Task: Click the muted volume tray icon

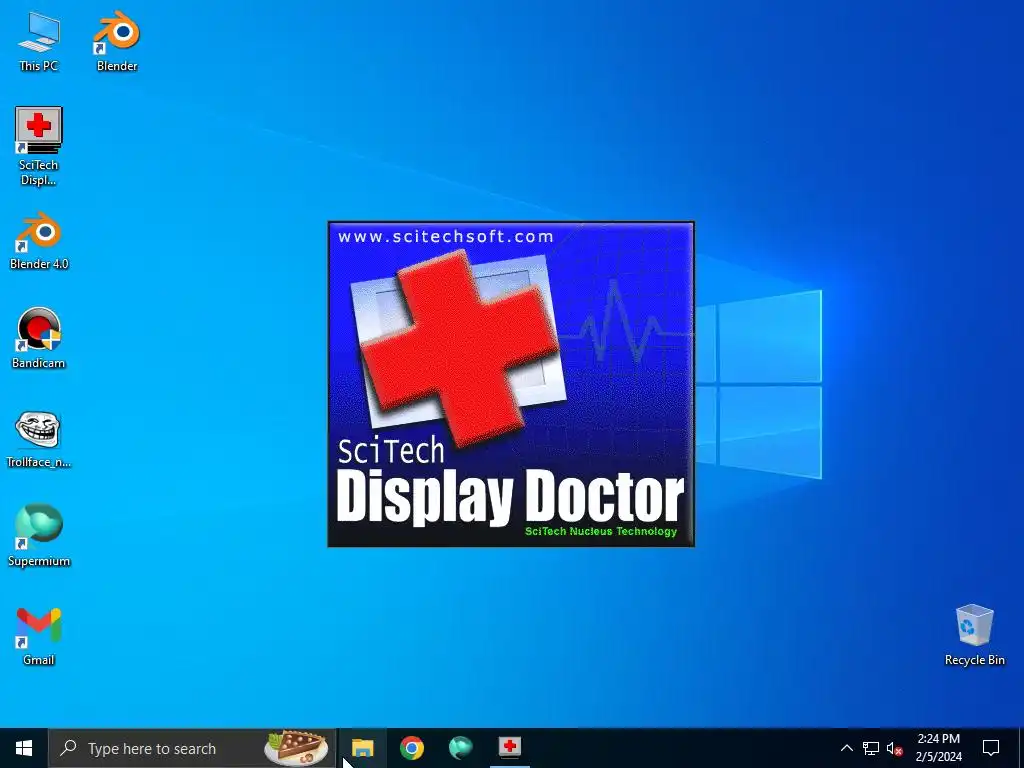Action: click(x=894, y=748)
